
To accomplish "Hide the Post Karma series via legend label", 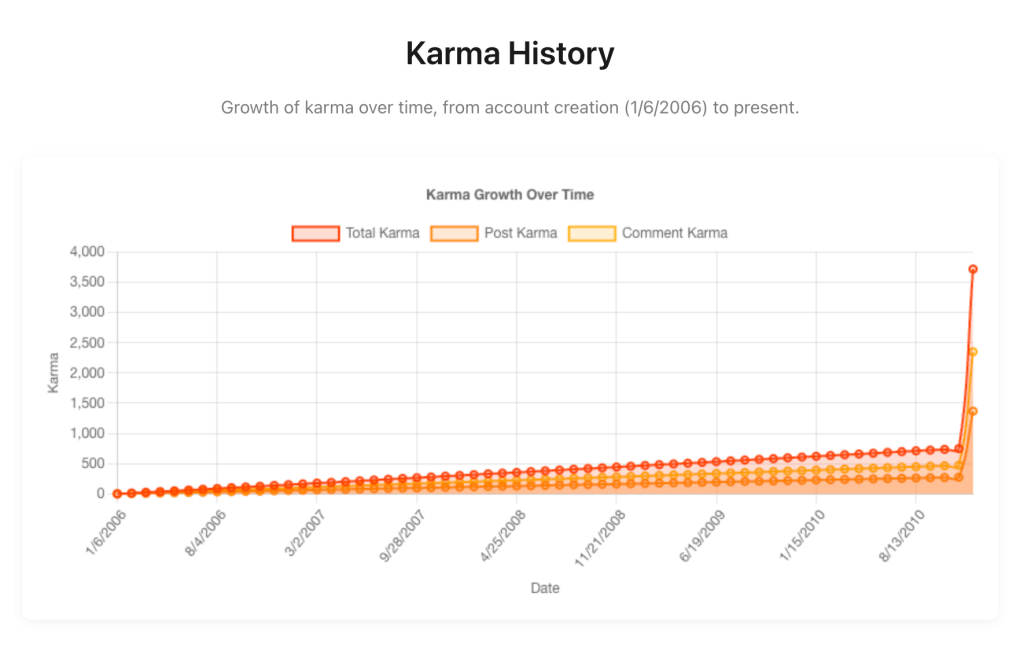I will (x=521, y=233).
